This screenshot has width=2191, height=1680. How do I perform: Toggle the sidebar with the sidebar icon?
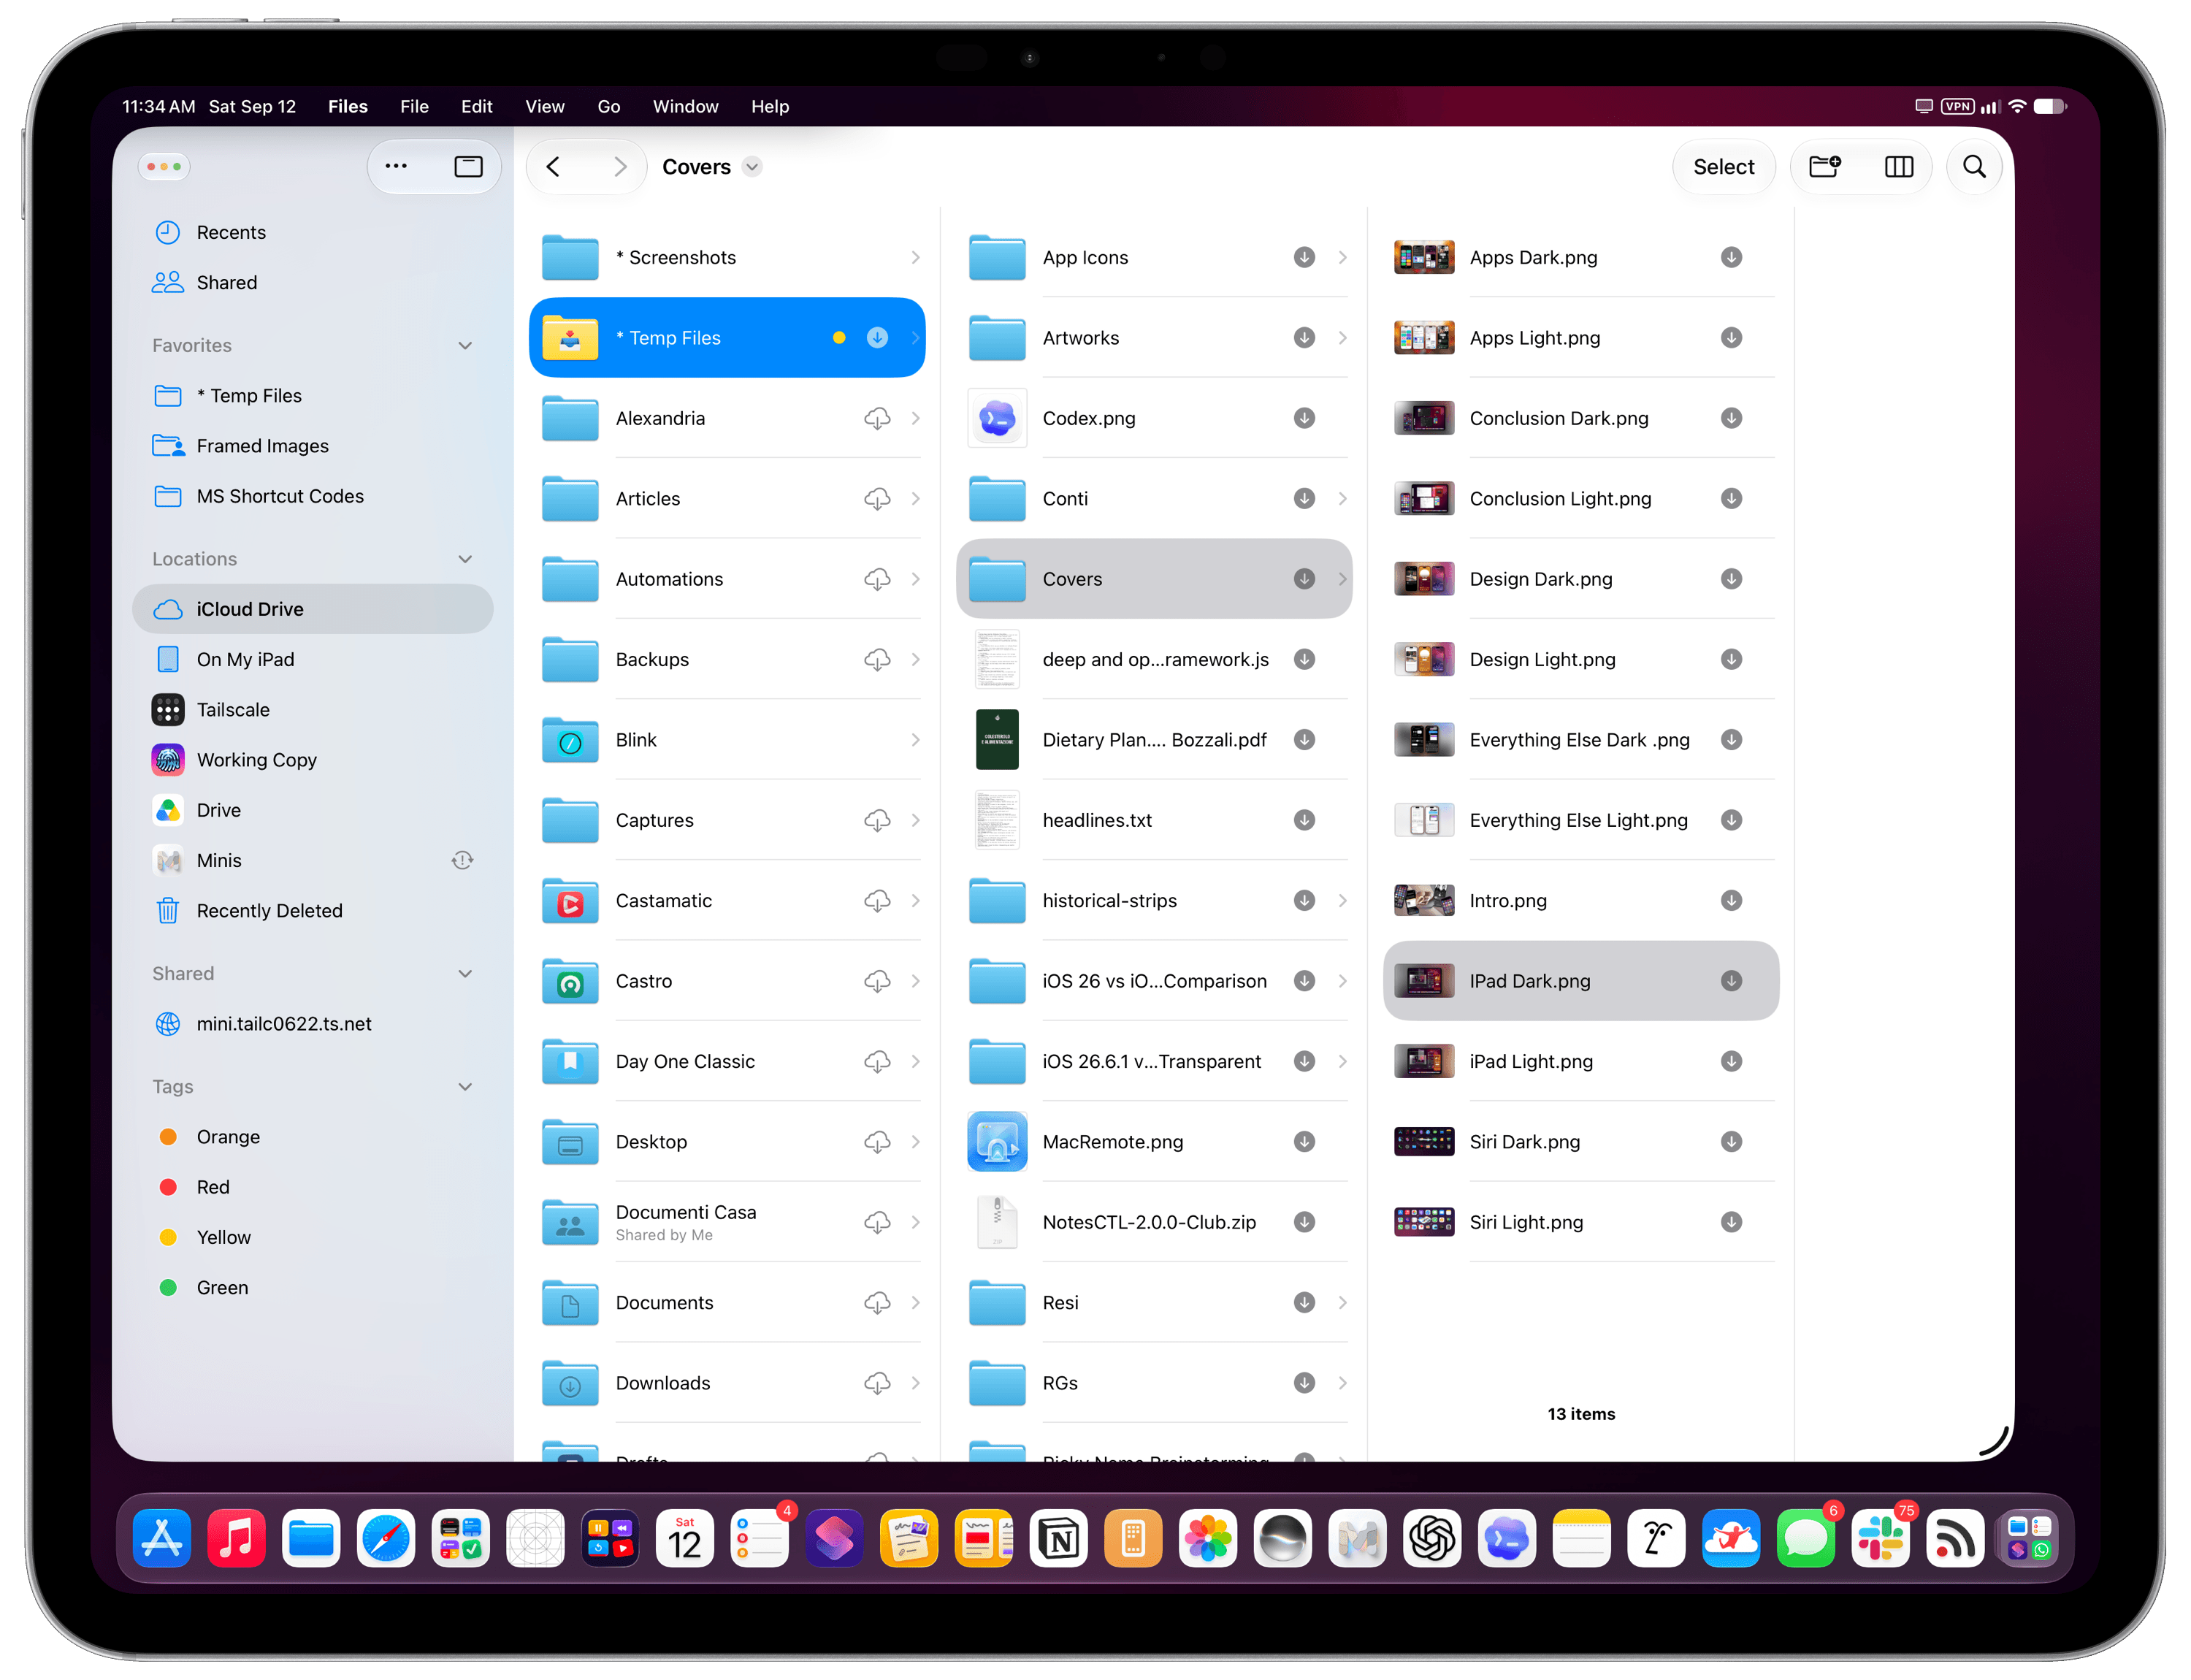(468, 167)
